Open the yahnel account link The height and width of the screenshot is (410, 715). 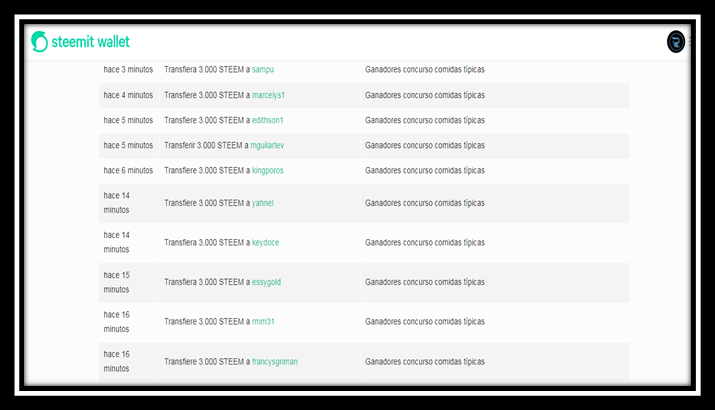pos(262,203)
